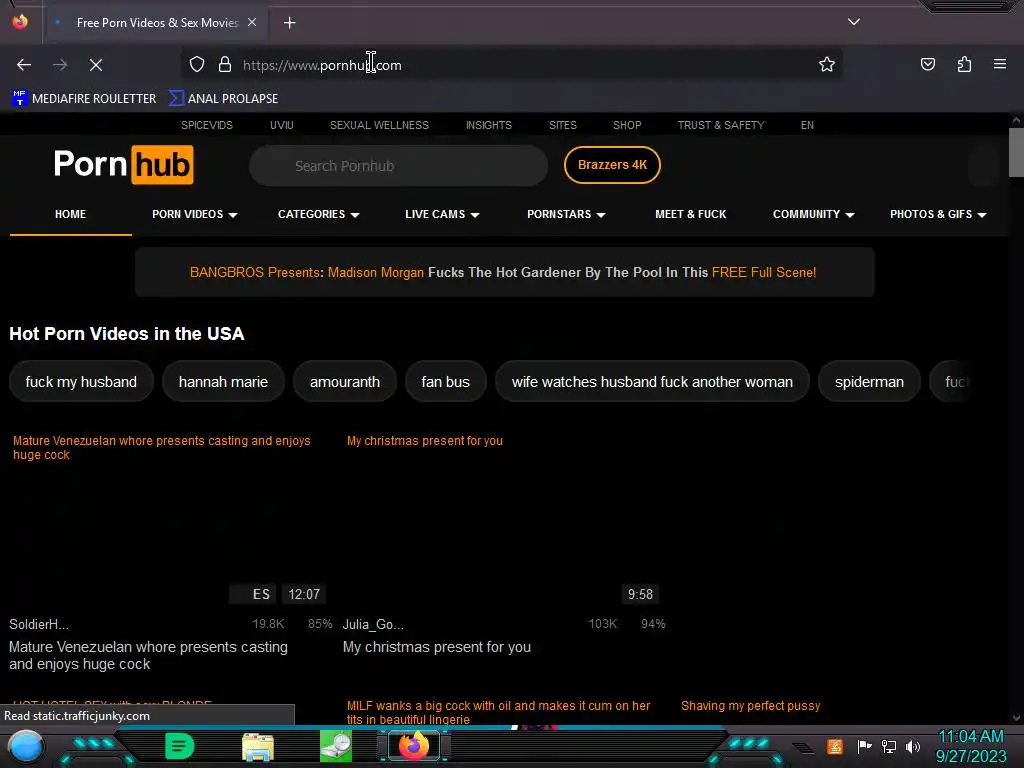Viewport: 1024px width, 768px height.
Task: Open the Java tray icon
Action: [835, 746]
